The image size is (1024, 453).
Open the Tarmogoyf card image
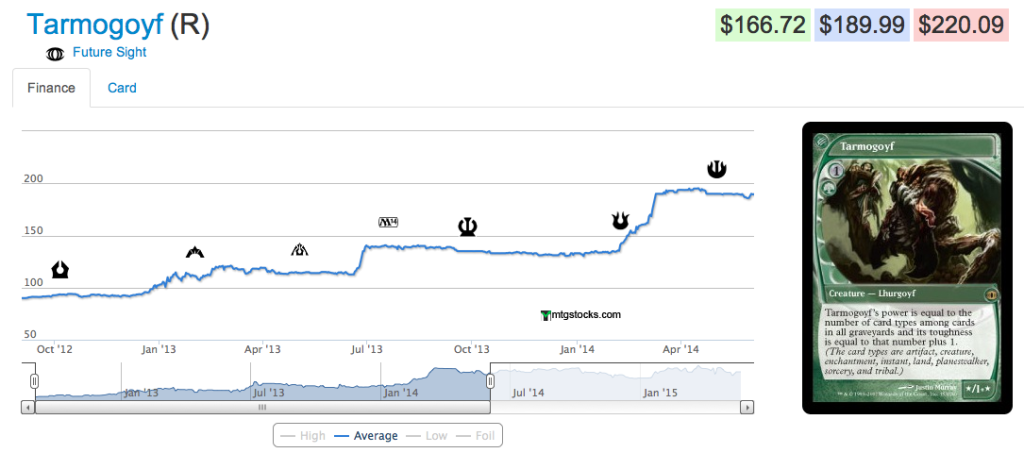908,268
